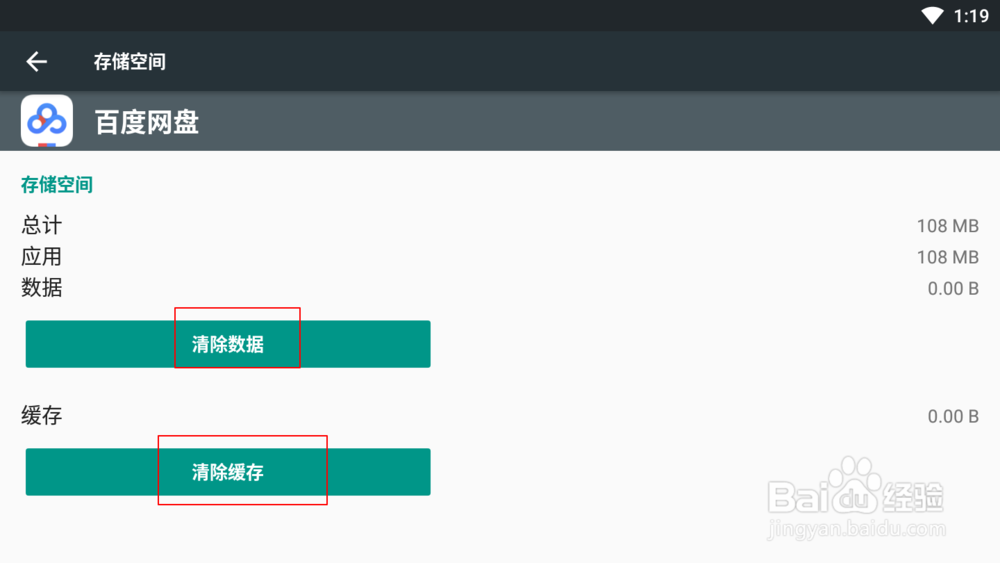This screenshot has height=563, width=1000.
Task: Click the 清除数据 button
Action: coord(228,344)
